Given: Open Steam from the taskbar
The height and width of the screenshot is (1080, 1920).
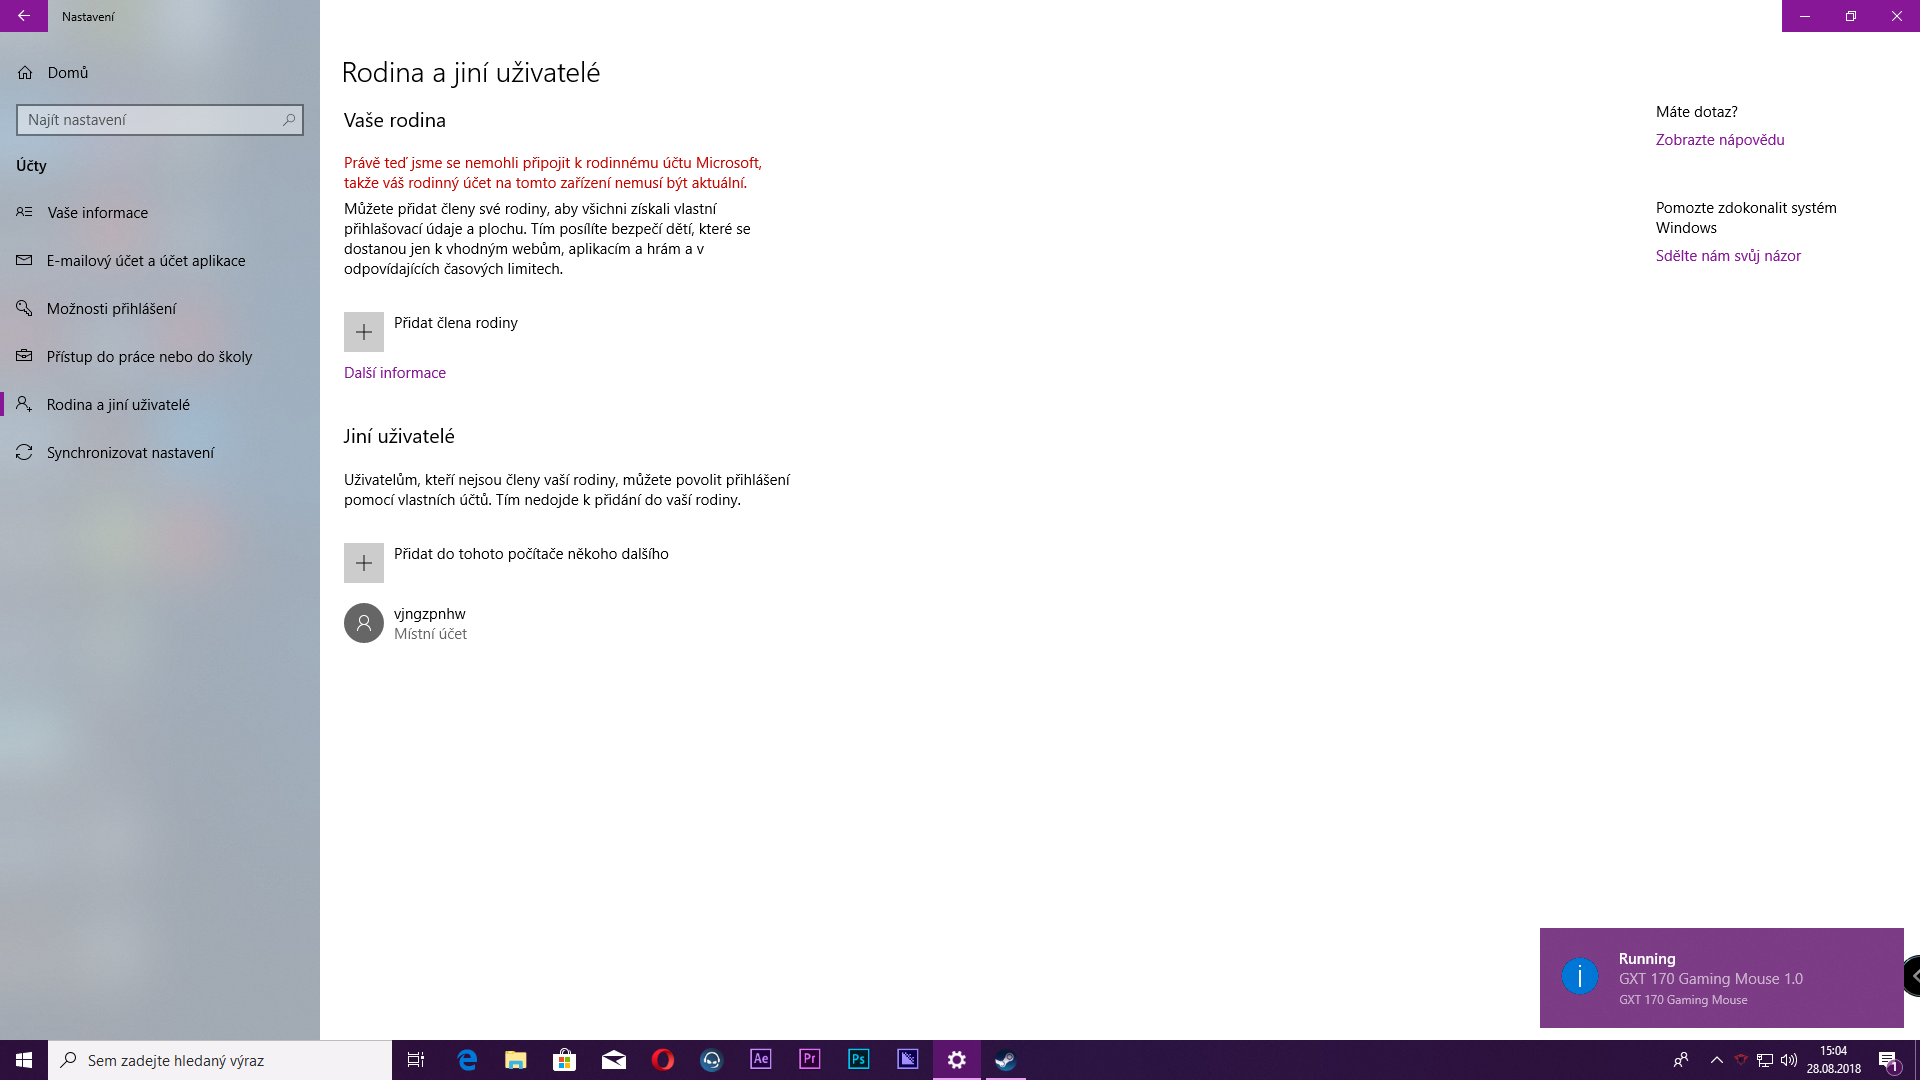Looking at the screenshot, I should click(1005, 1059).
